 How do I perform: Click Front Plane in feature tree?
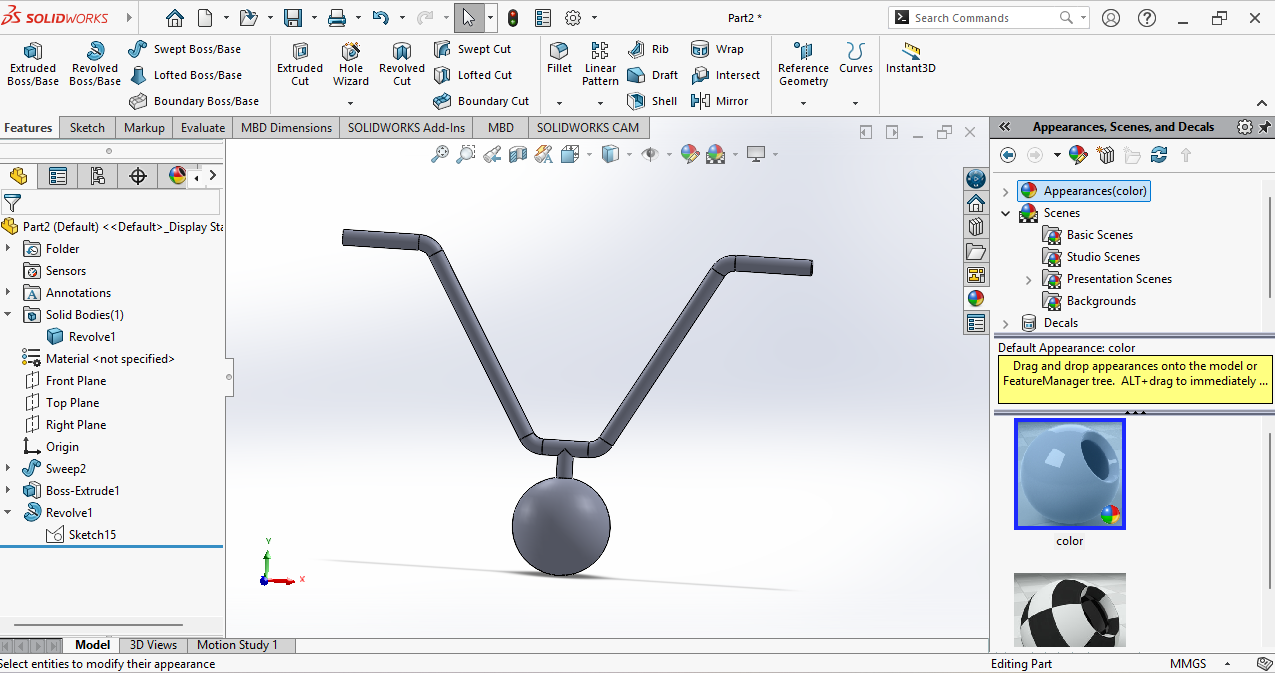point(64,381)
